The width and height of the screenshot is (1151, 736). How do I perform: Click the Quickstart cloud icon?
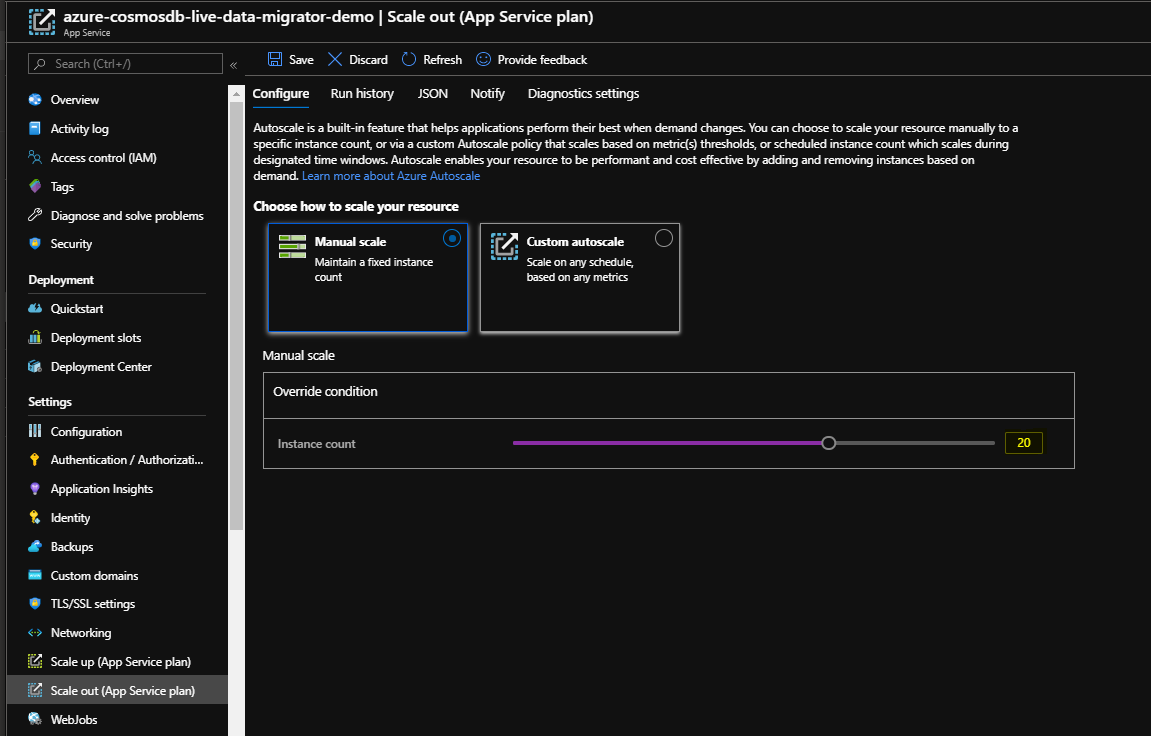coord(35,308)
